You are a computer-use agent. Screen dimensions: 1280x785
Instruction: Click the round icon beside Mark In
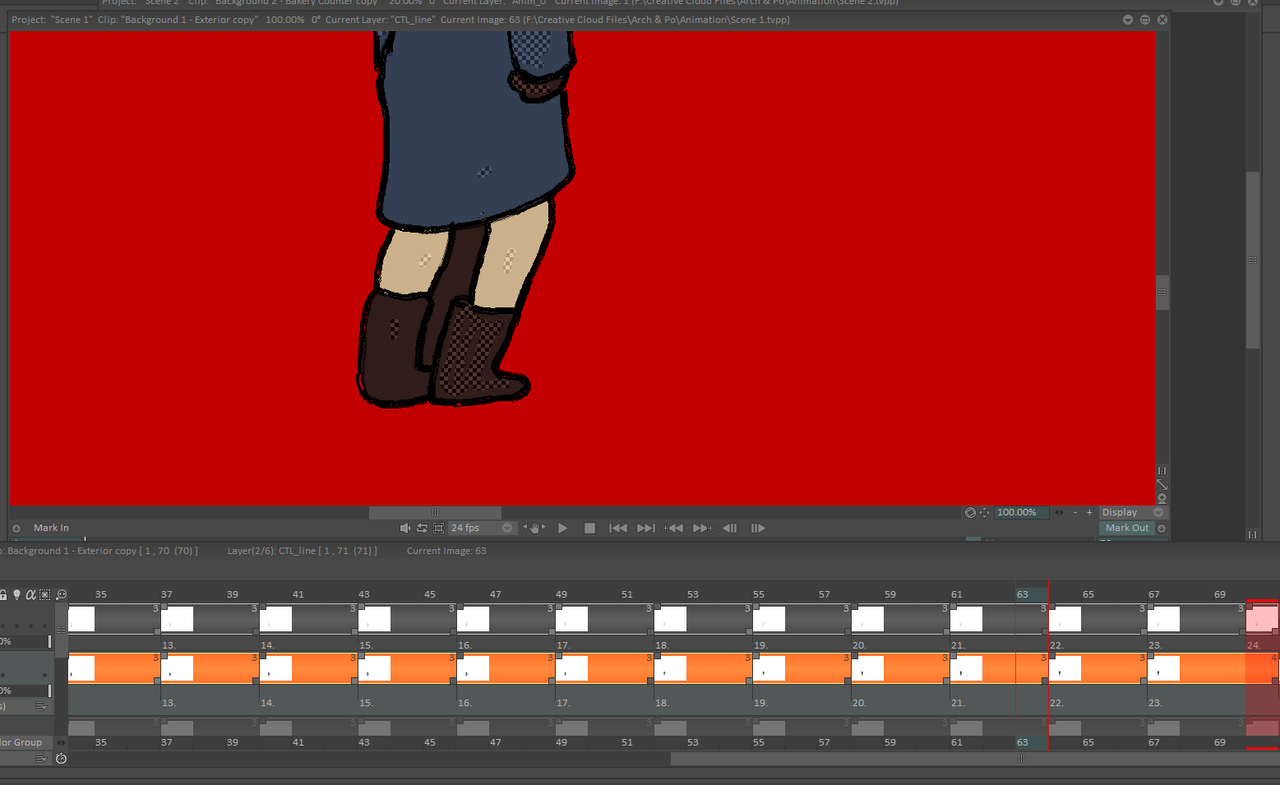(x=16, y=528)
